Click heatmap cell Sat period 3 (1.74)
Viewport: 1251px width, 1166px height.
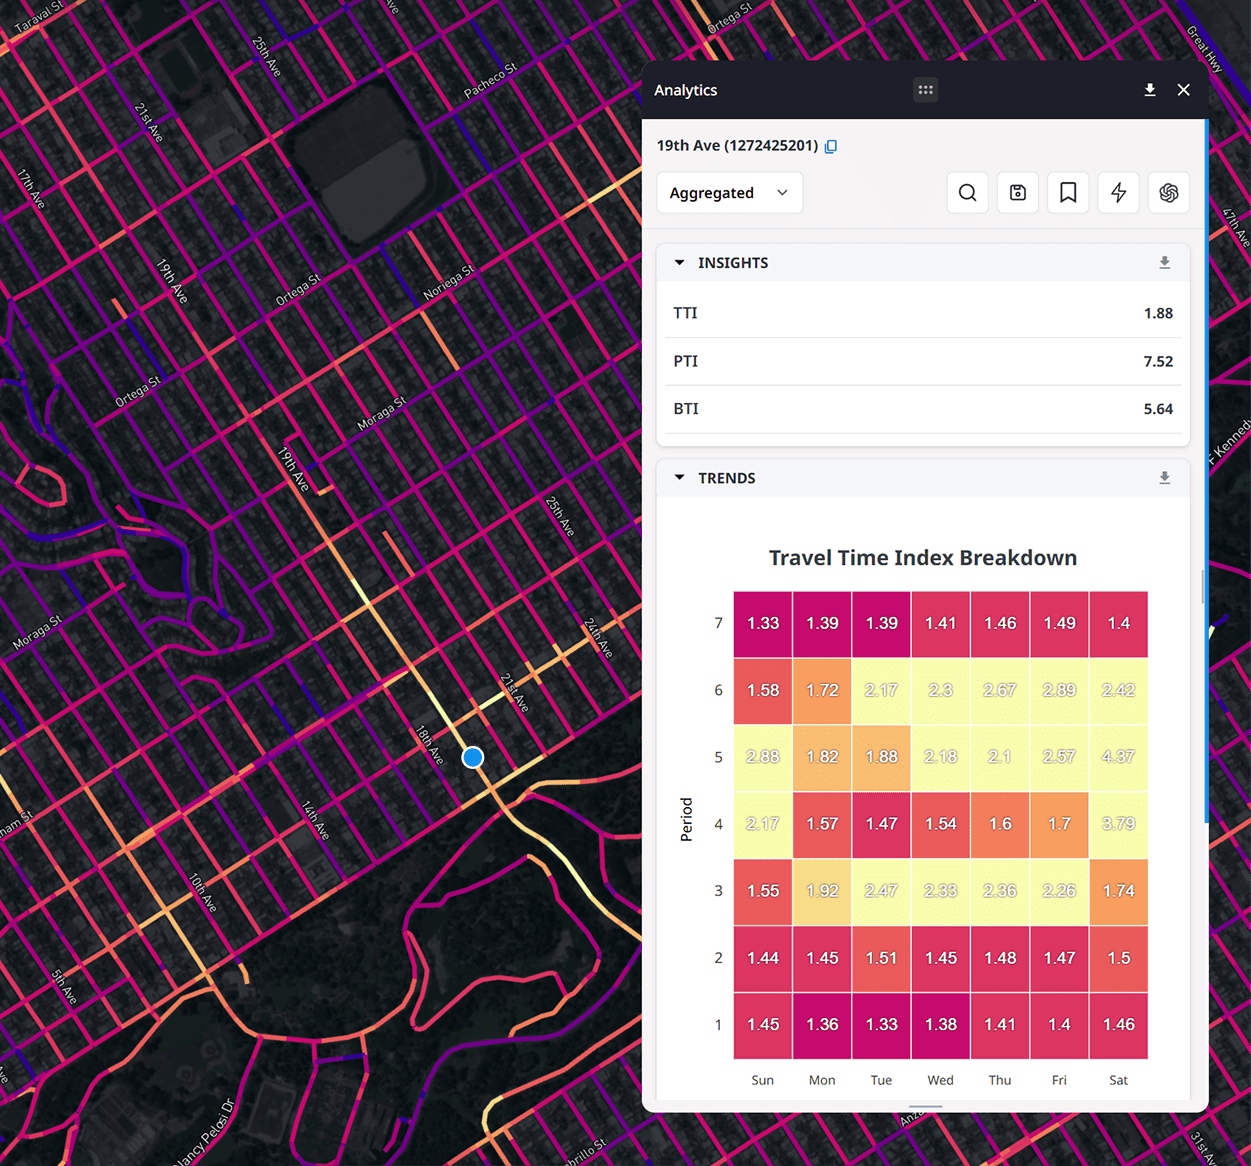[x=1119, y=891]
